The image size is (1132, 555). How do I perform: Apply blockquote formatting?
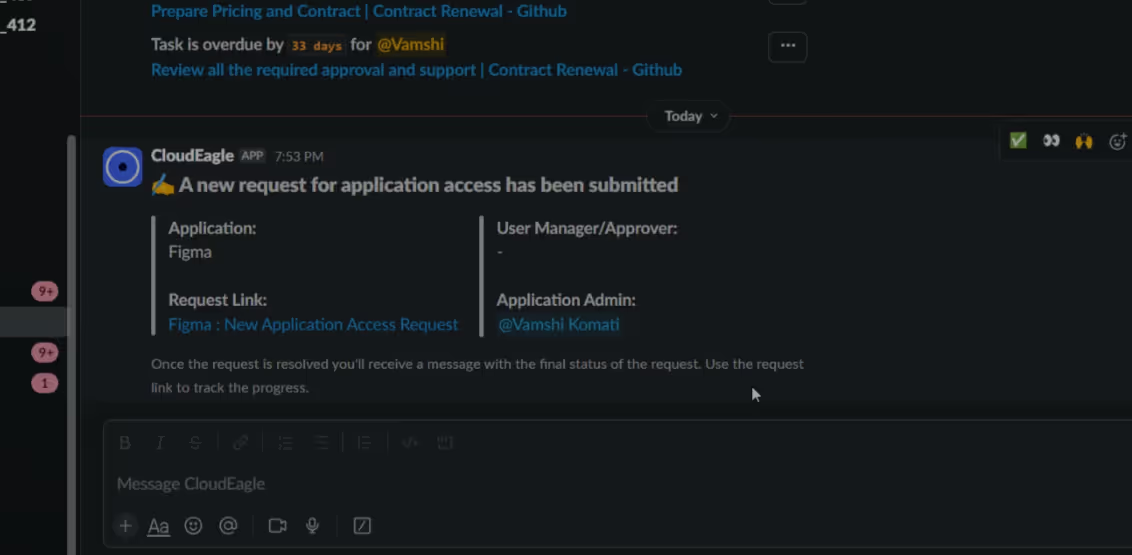pos(365,442)
